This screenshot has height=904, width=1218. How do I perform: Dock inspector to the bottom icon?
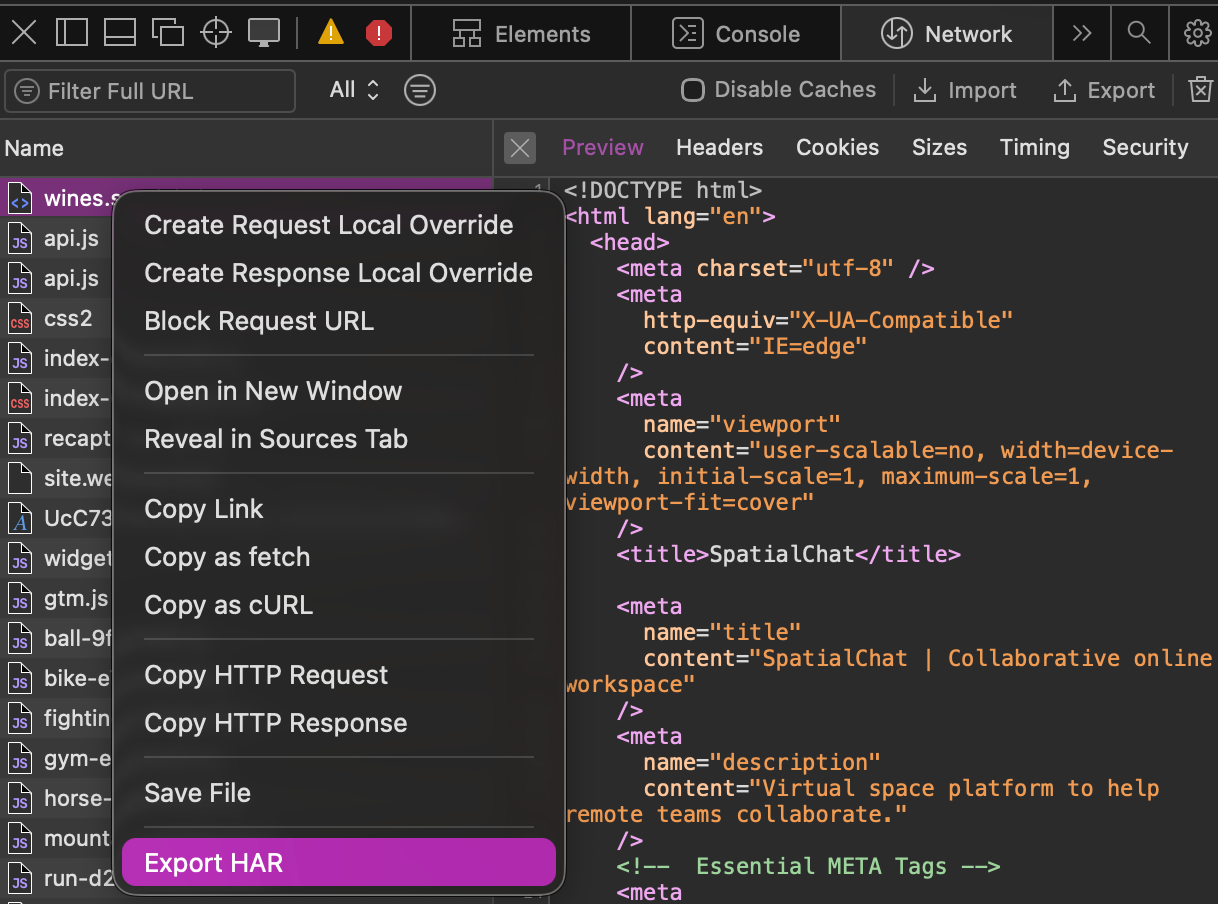(120, 33)
